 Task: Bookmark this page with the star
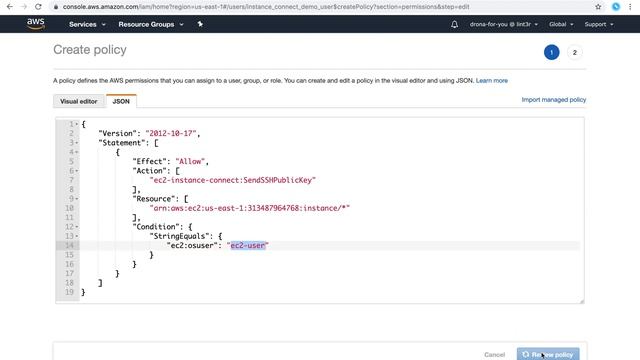point(598,7)
